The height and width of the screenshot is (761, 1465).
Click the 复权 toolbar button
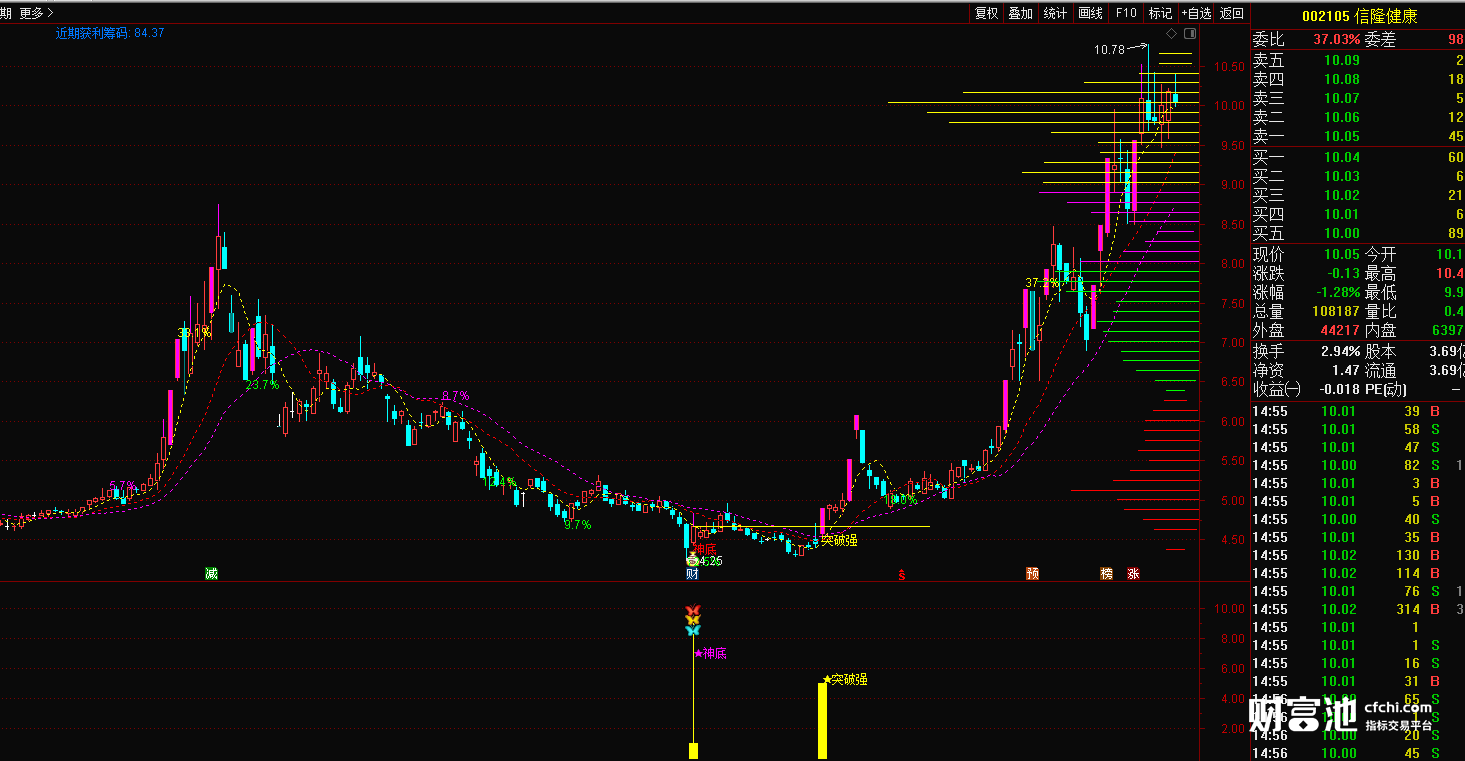point(986,13)
